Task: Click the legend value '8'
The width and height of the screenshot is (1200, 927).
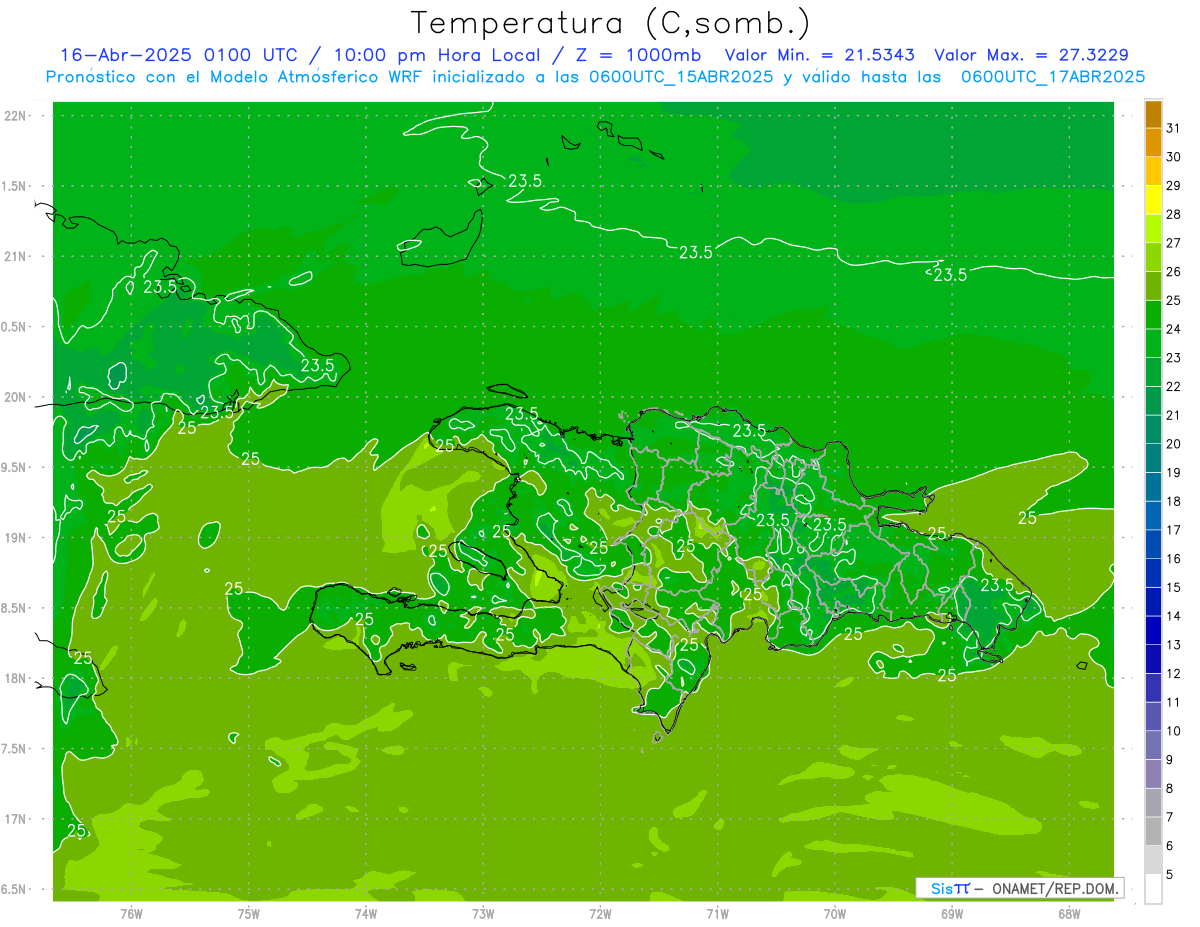Action: pyautogui.click(x=1170, y=789)
